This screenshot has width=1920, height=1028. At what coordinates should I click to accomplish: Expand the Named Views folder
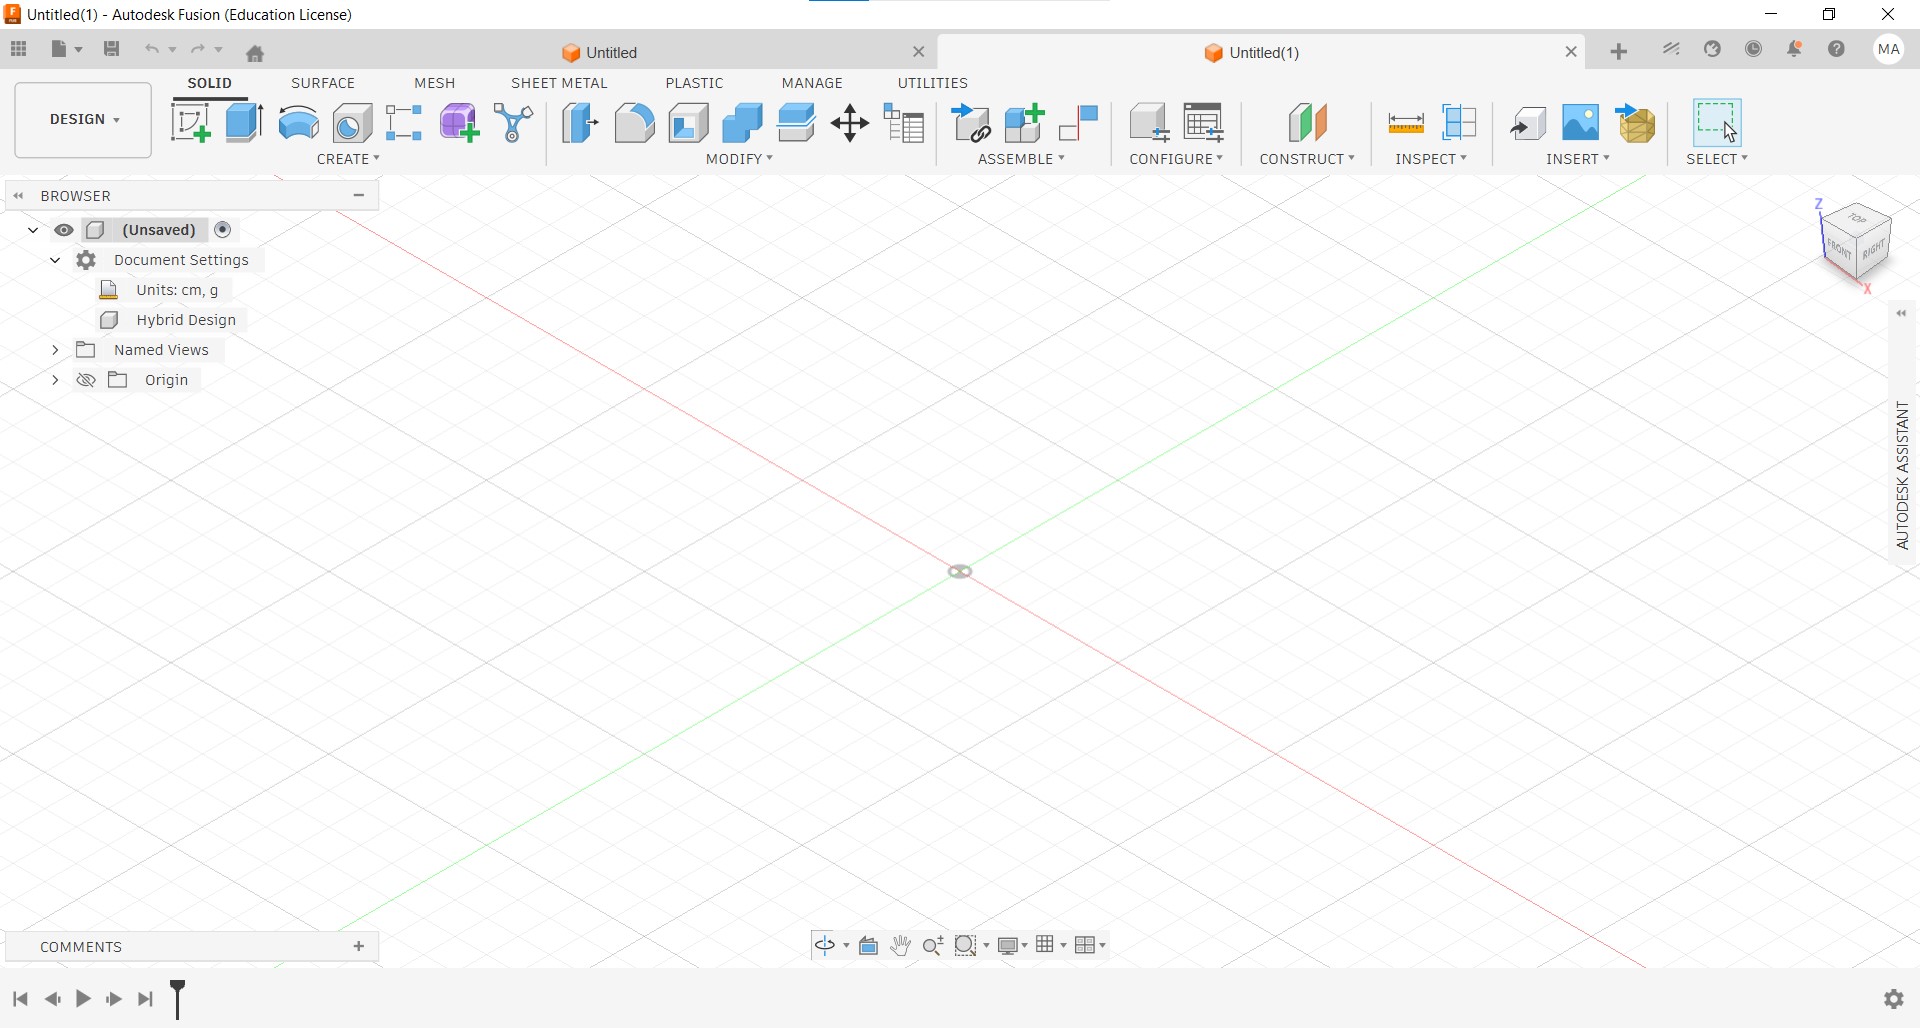[x=55, y=350]
